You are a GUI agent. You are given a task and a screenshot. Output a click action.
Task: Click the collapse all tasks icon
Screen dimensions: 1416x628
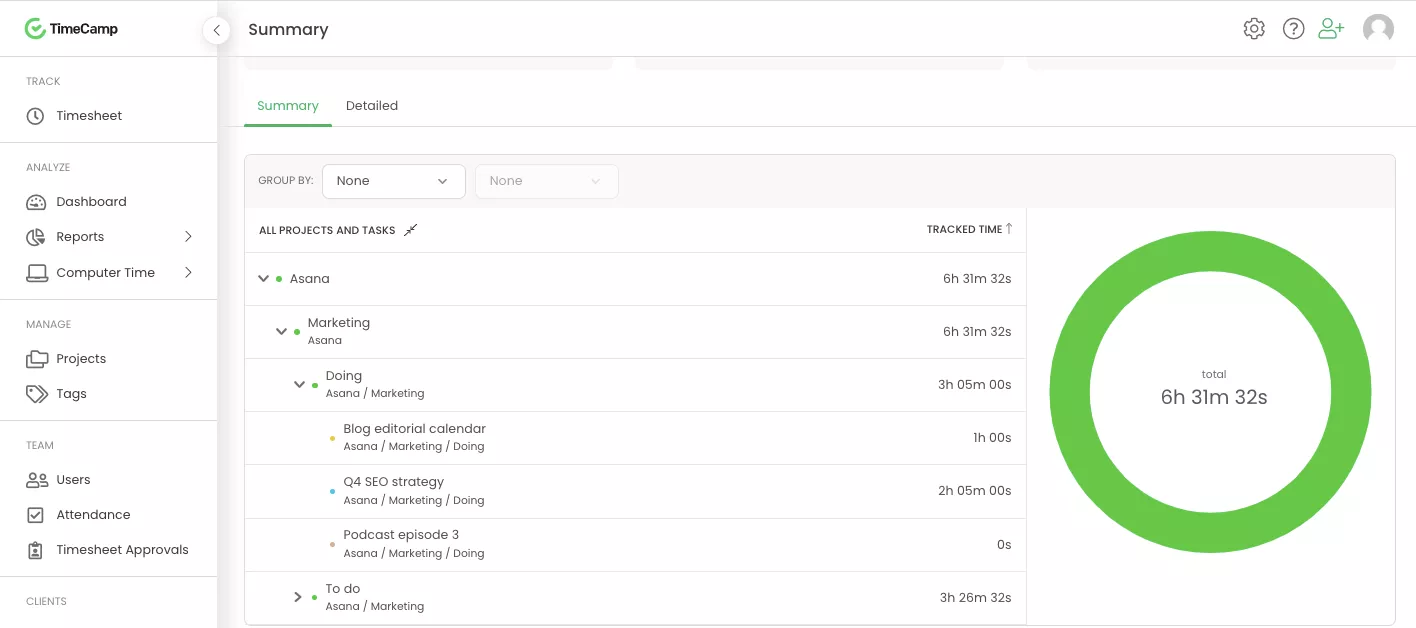click(410, 230)
